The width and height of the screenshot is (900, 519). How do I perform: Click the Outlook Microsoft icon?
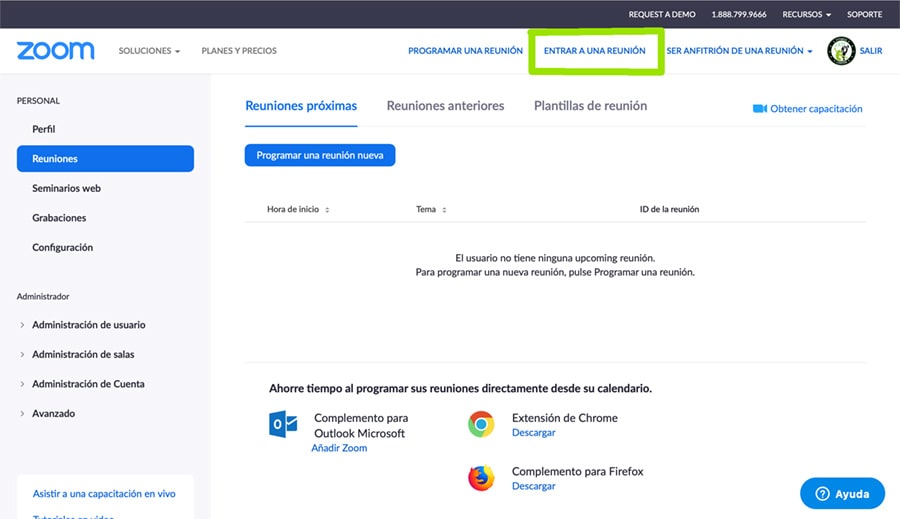(283, 424)
